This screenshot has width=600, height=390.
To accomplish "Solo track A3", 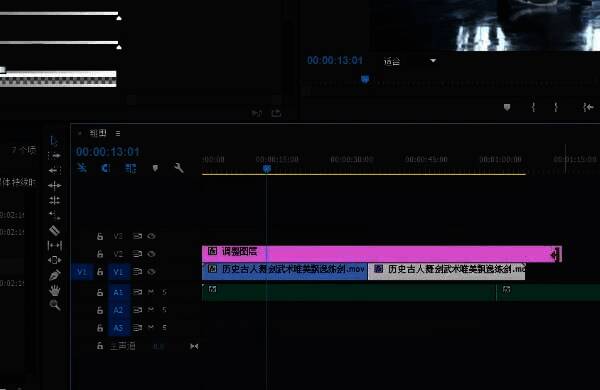I will [x=164, y=328].
